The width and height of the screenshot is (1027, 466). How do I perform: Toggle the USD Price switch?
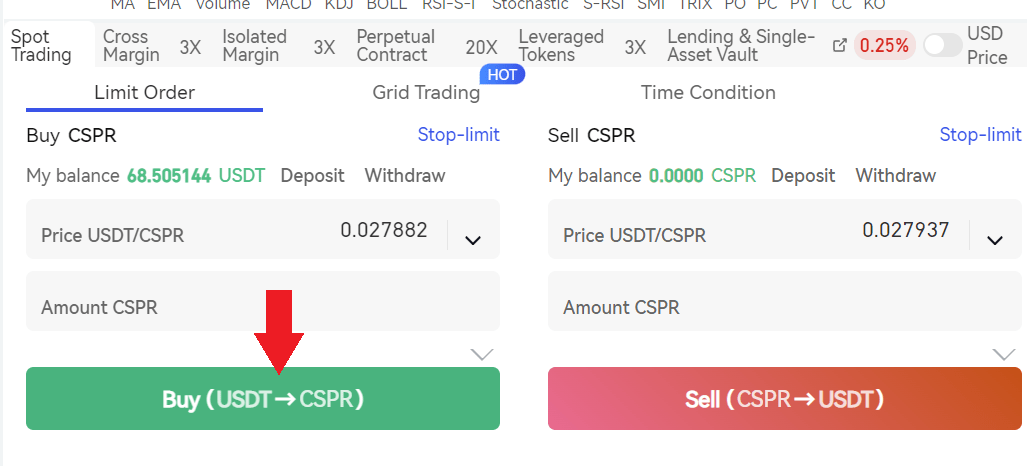click(942, 45)
